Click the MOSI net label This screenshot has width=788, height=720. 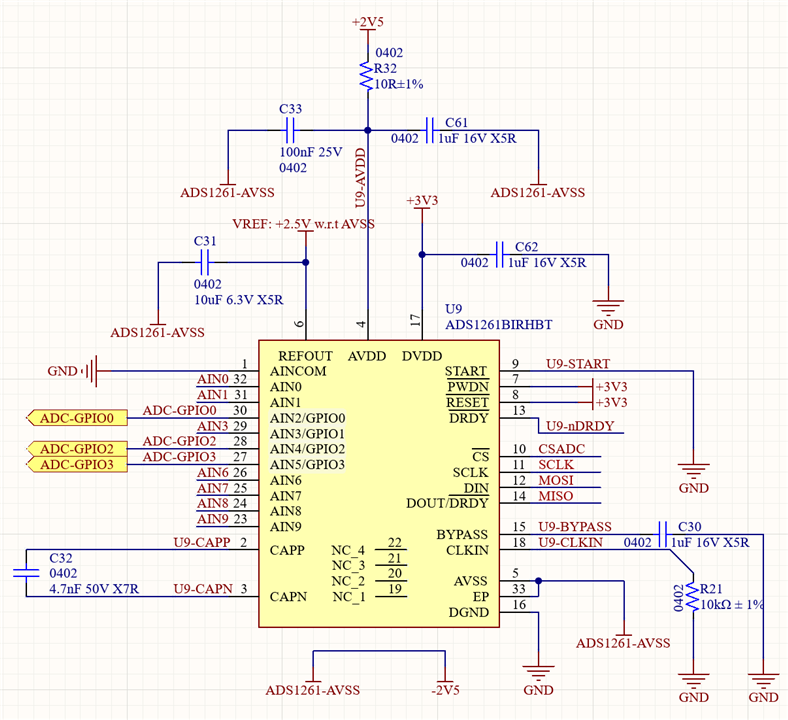(556, 480)
